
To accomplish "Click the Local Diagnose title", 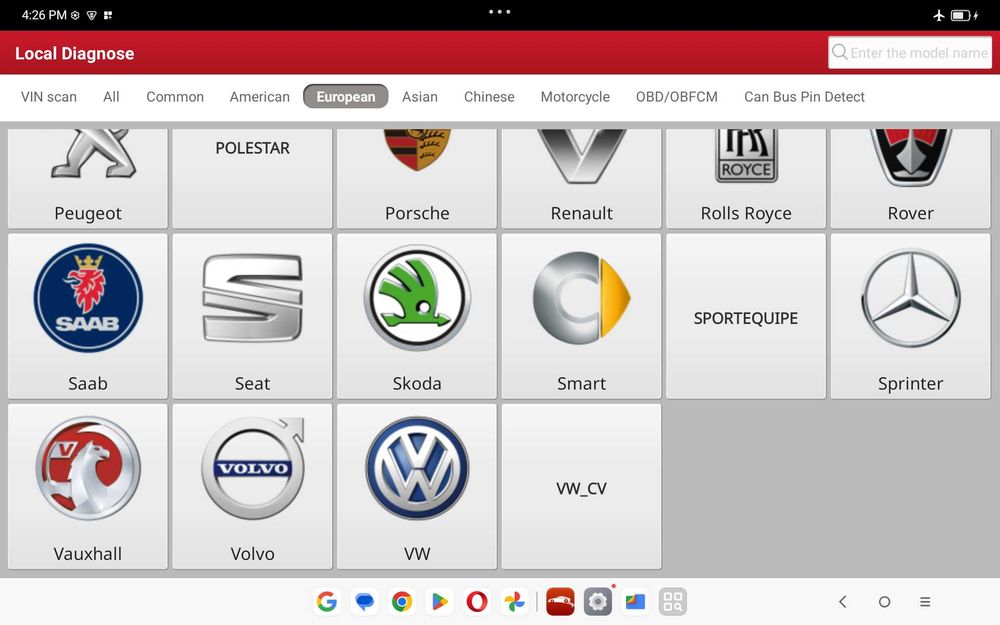I will tap(75, 54).
